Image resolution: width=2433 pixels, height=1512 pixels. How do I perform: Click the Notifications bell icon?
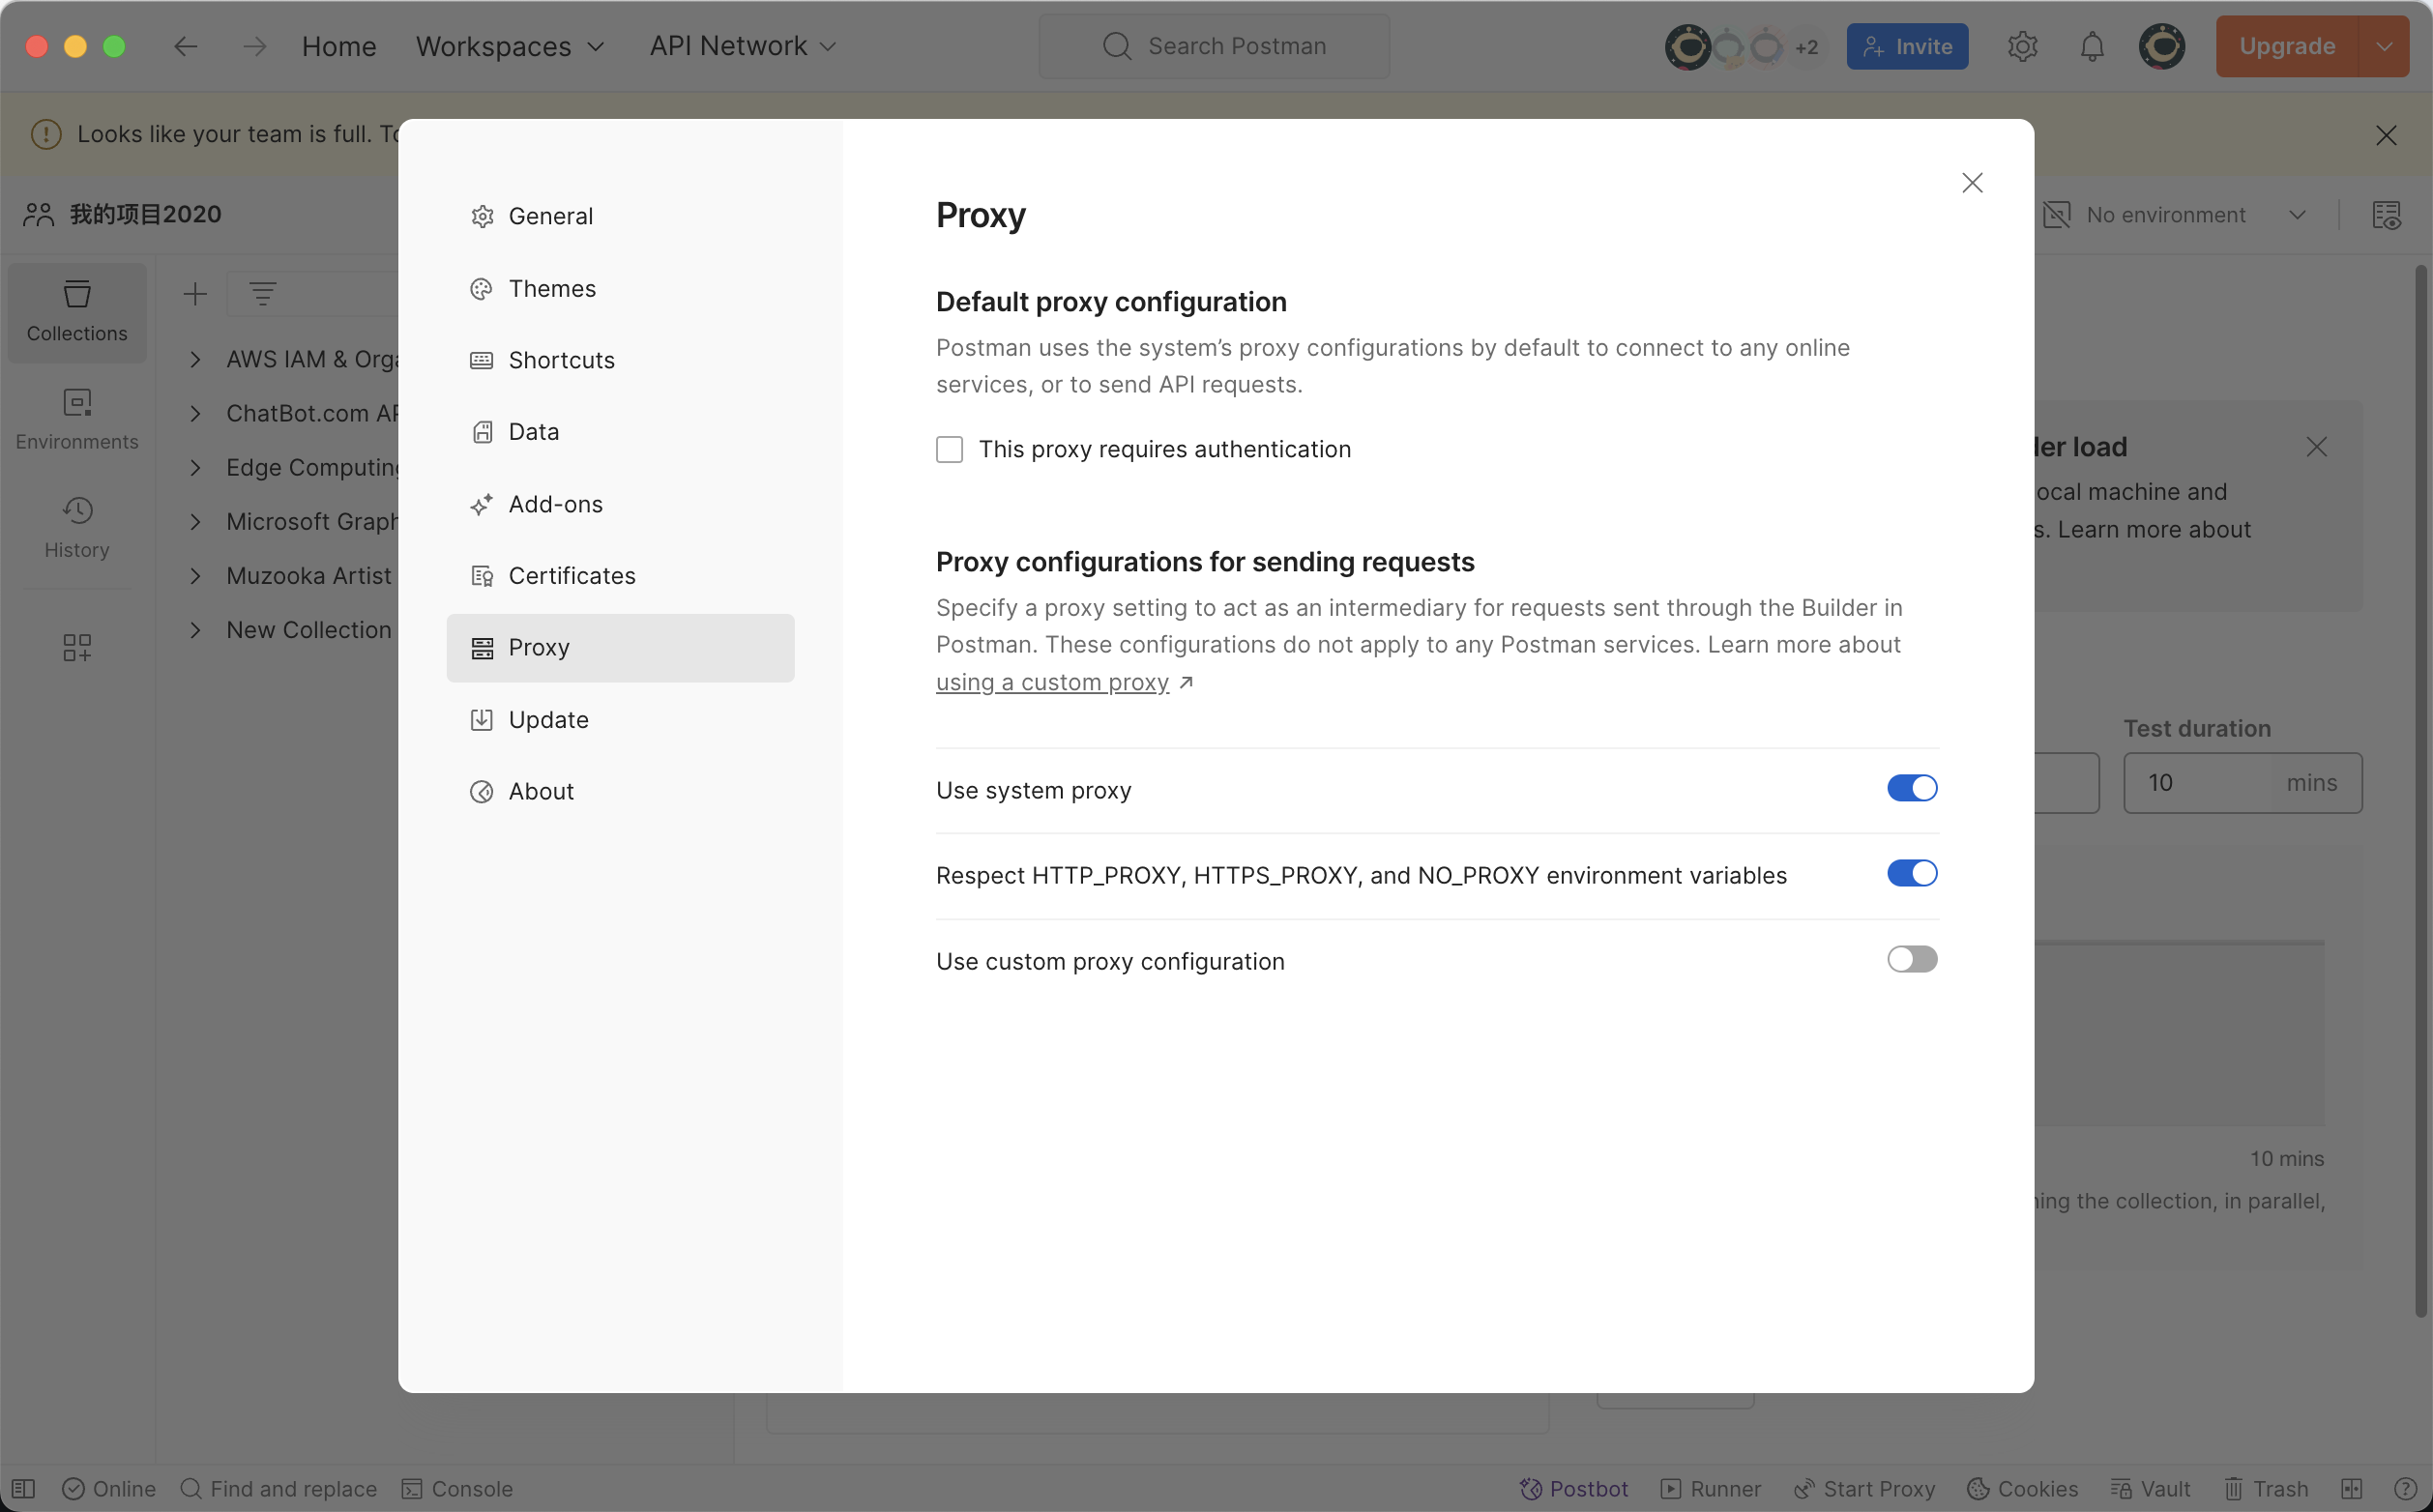pyautogui.click(x=2092, y=47)
